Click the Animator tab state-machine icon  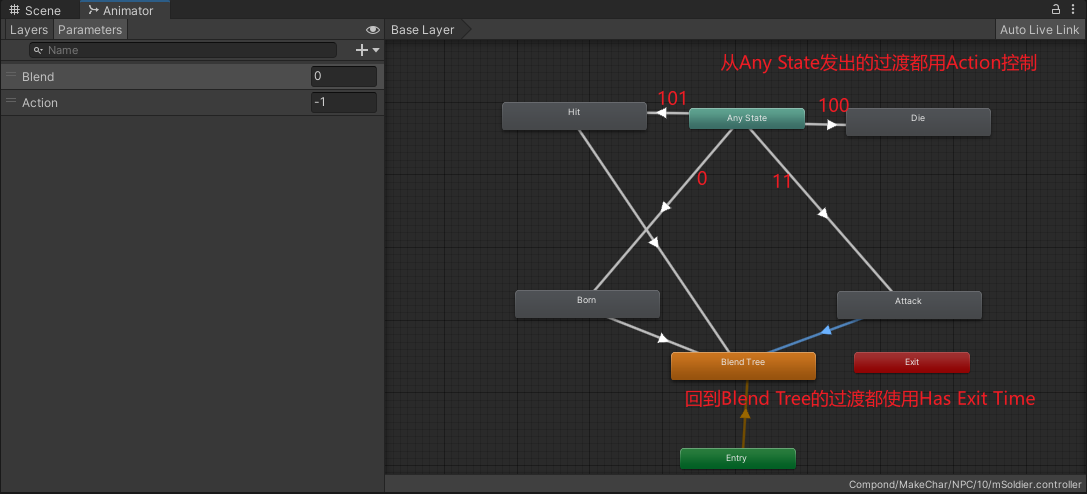93,10
